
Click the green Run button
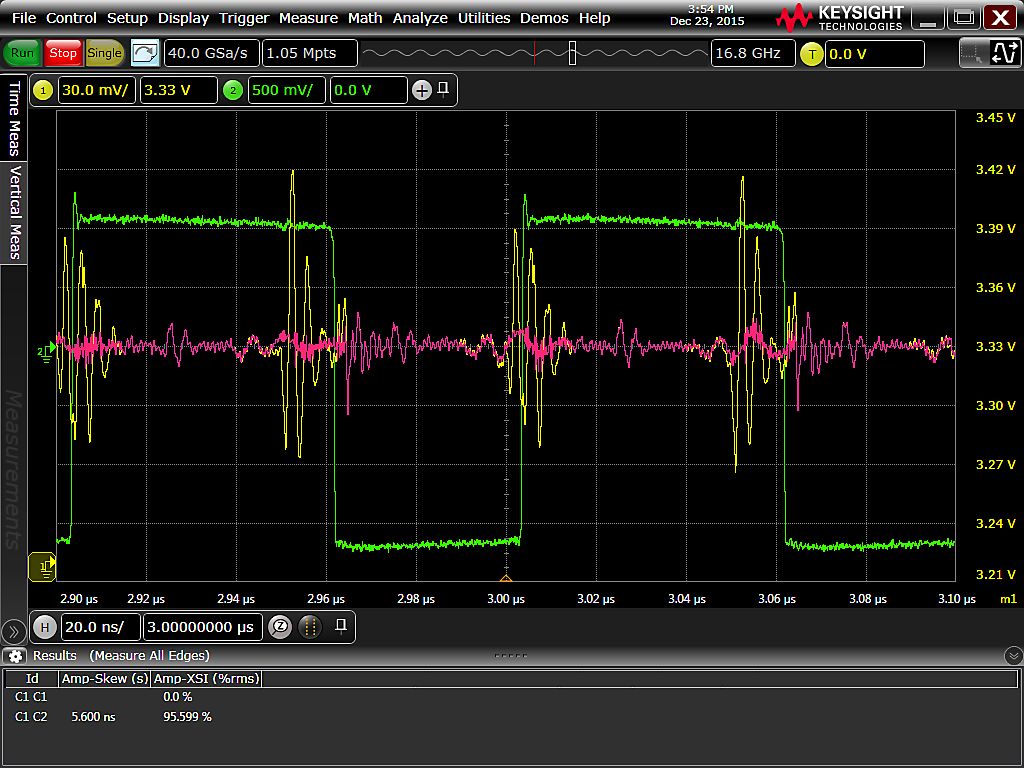pos(22,53)
